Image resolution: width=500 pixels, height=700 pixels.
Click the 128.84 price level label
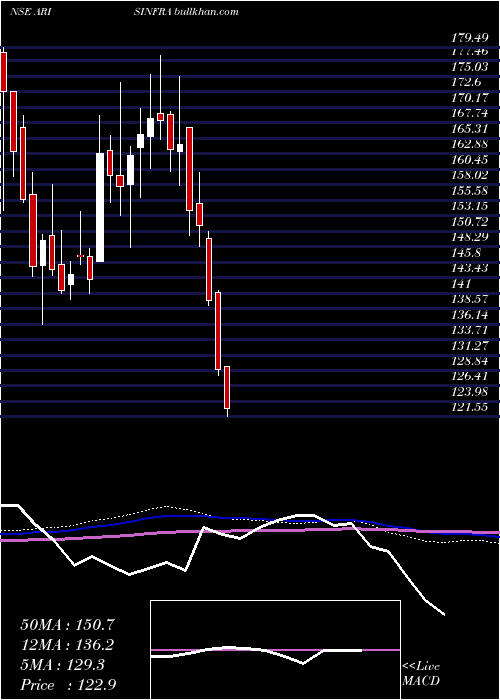click(x=470, y=361)
